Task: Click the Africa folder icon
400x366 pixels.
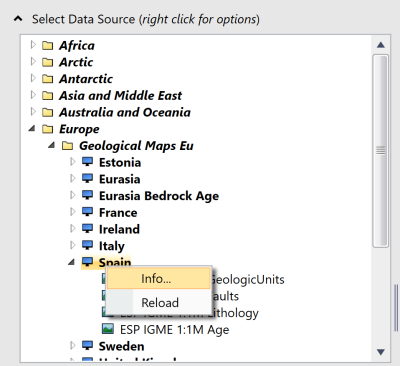Action: point(48,45)
